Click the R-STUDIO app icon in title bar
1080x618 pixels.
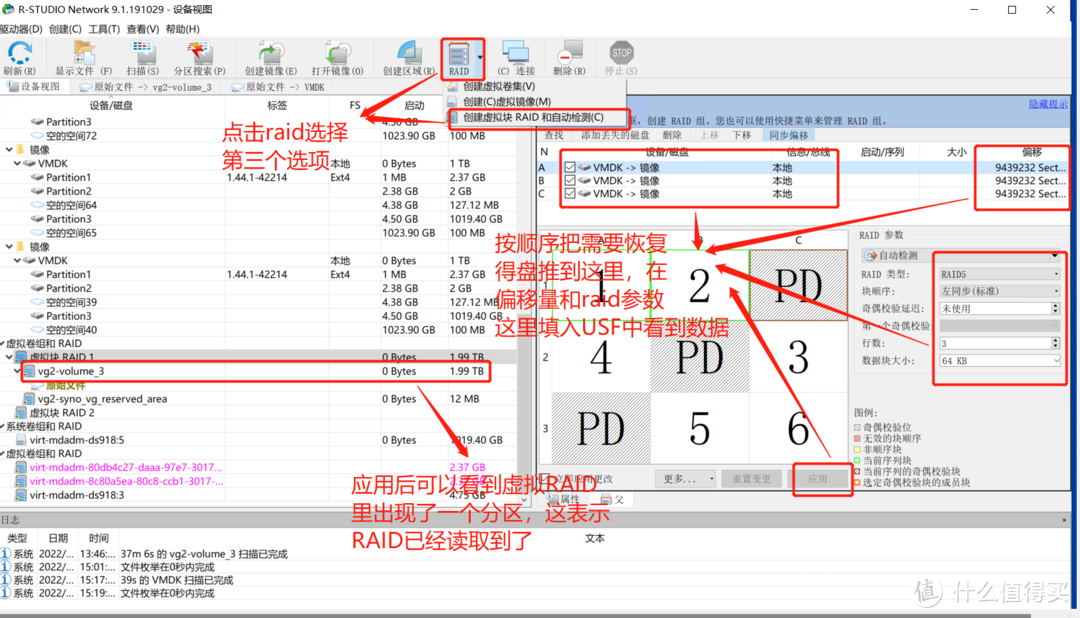pyautogui.click(x=8, y=10)
